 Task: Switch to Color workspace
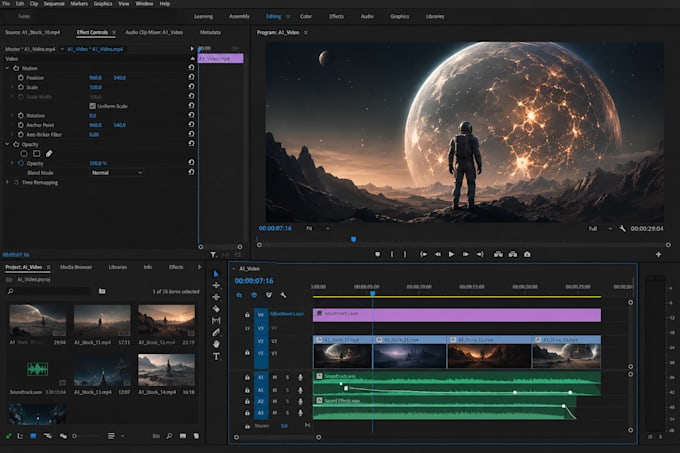coord(306,16)
